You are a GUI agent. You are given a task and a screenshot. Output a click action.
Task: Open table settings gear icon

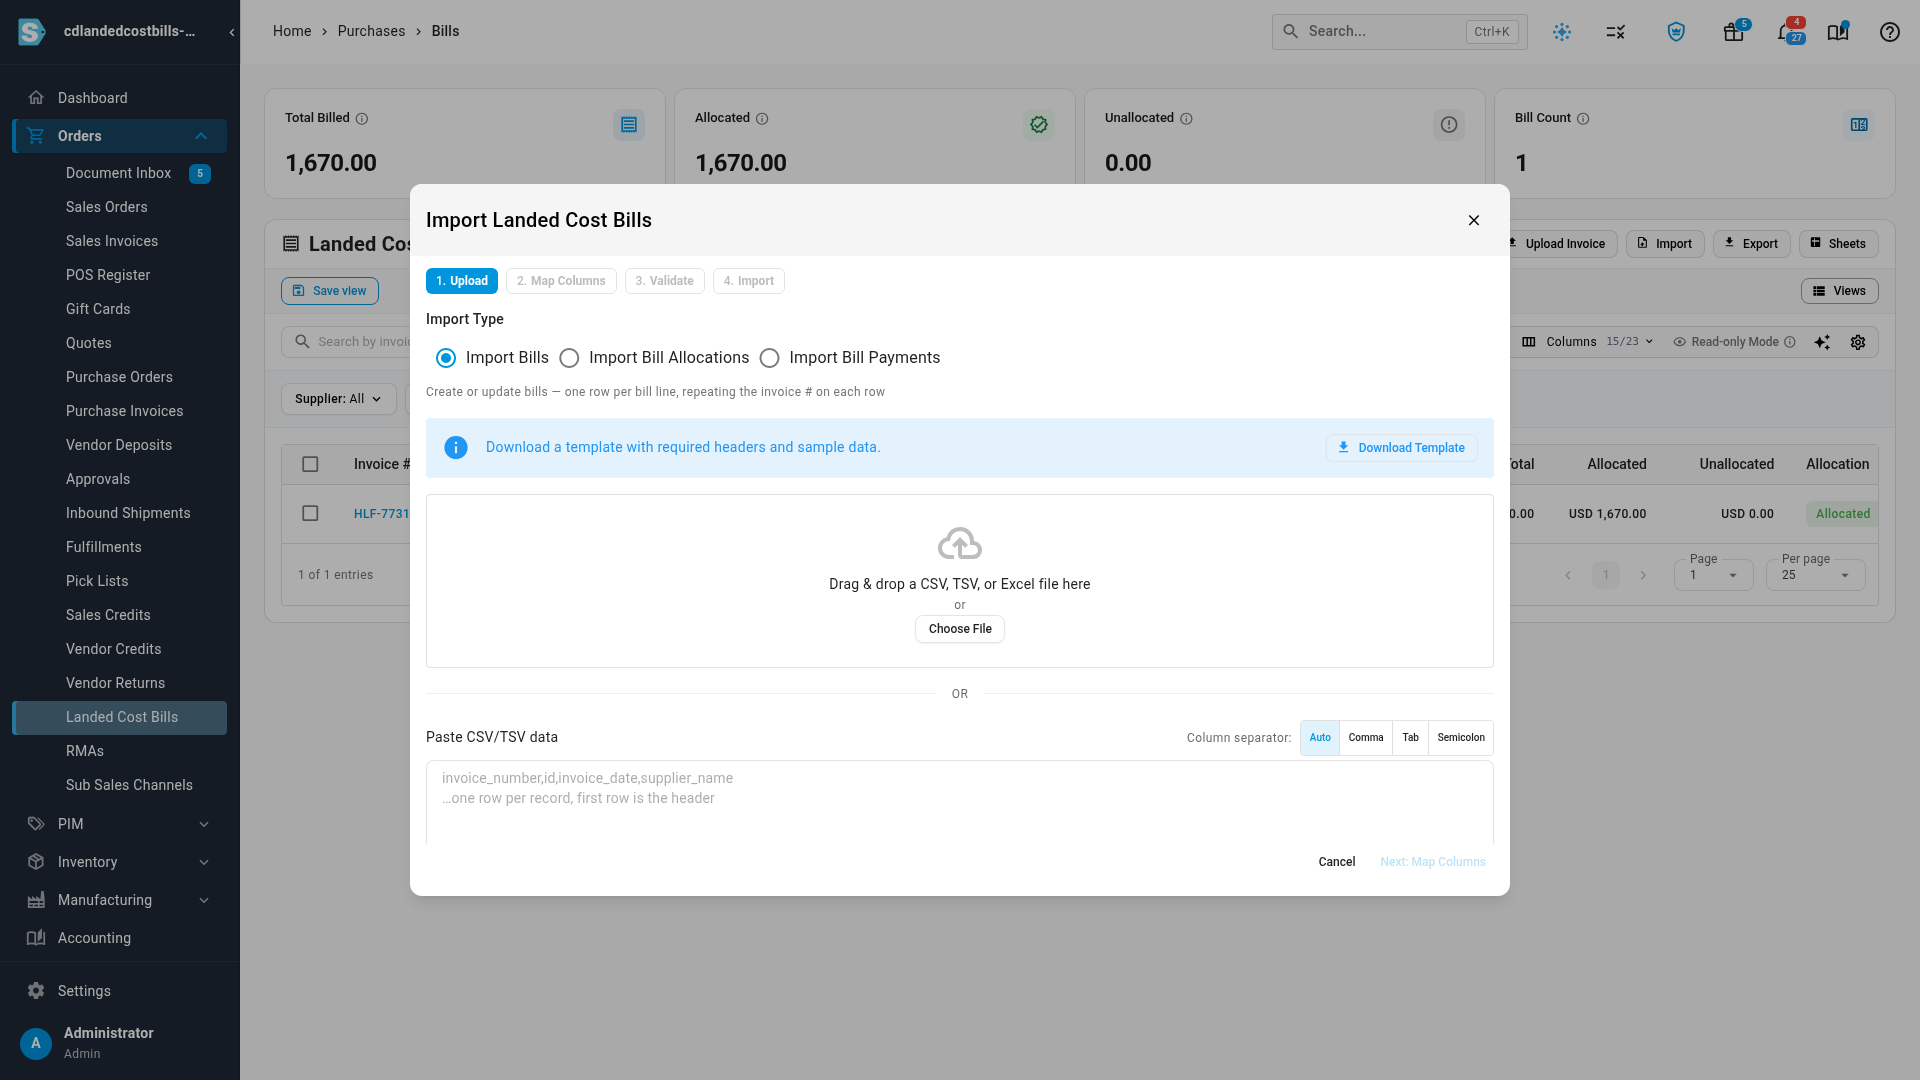pyautogui.click(x=1857, y=342)
